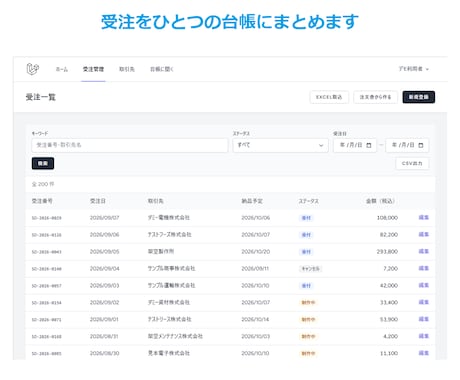The image size is (460, 380).
Task: Open 編集 for the 33,400 order row
Action: 424,302
